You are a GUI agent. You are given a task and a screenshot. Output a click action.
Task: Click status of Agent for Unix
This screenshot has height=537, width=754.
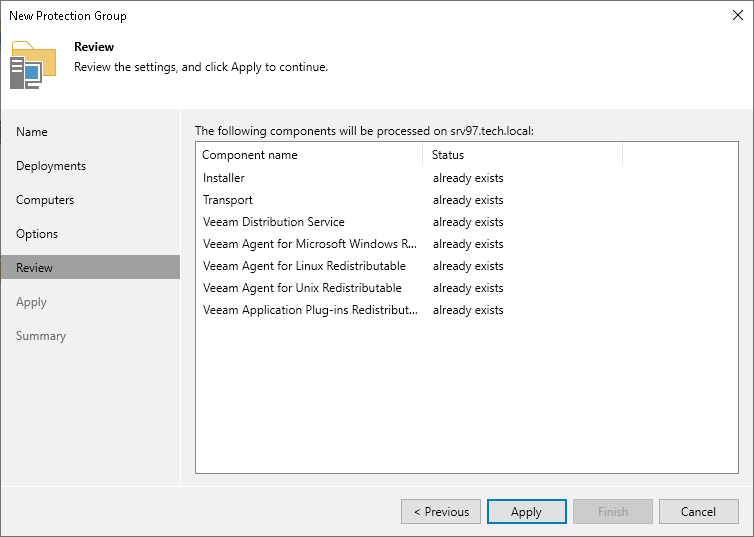468,288
